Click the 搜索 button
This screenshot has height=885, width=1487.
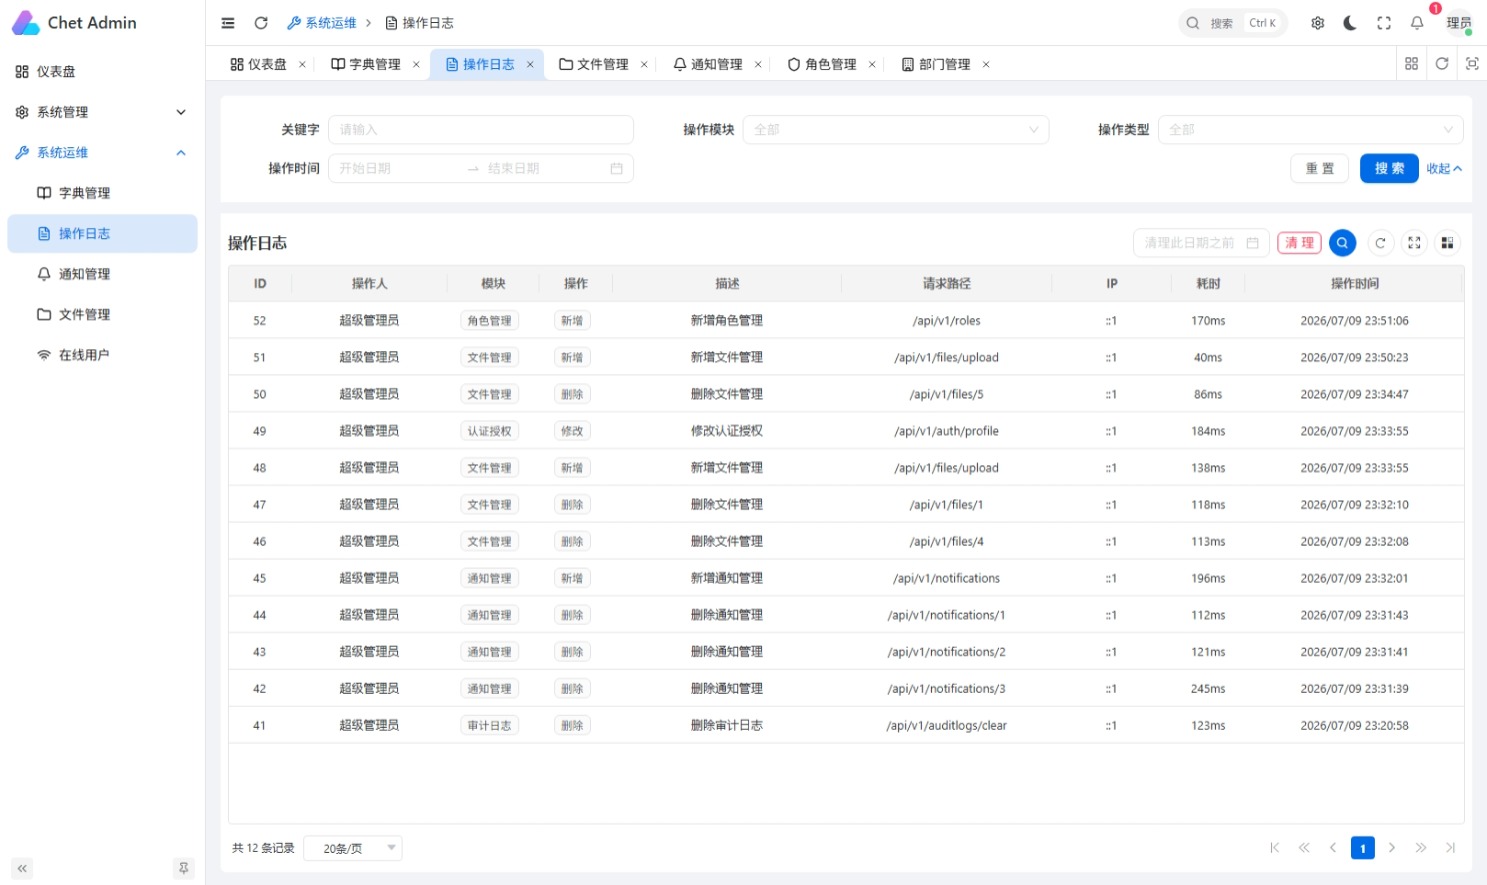pos(1389,168)
